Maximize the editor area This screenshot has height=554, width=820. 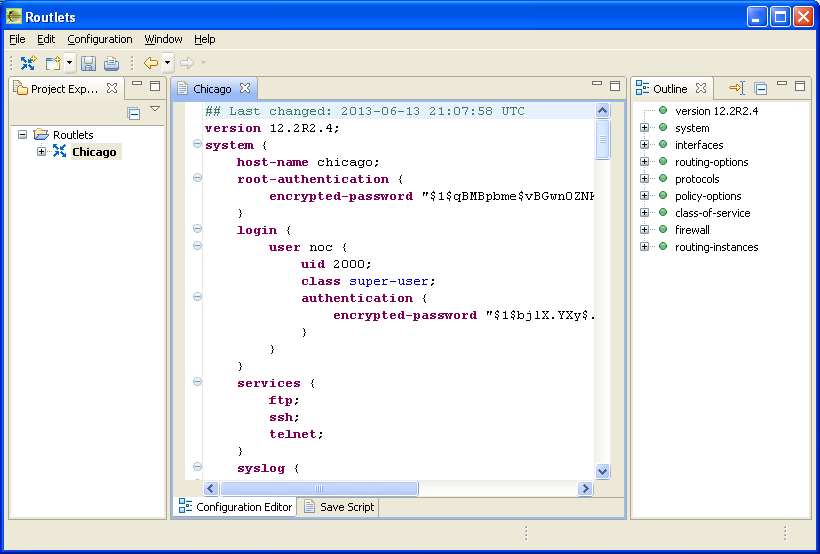(x=615, y=86)
